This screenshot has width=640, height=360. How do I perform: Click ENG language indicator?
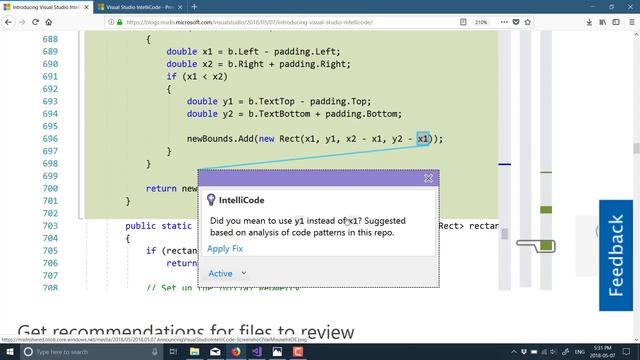pos(579,352)
